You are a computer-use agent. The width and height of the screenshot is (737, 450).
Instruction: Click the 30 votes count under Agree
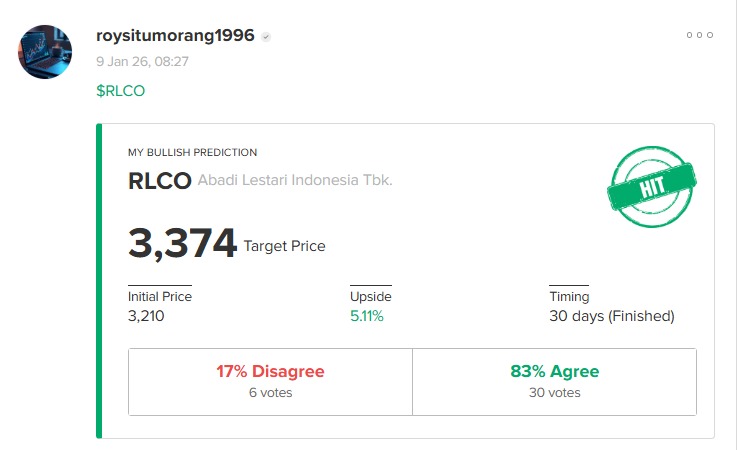[554, 393]
